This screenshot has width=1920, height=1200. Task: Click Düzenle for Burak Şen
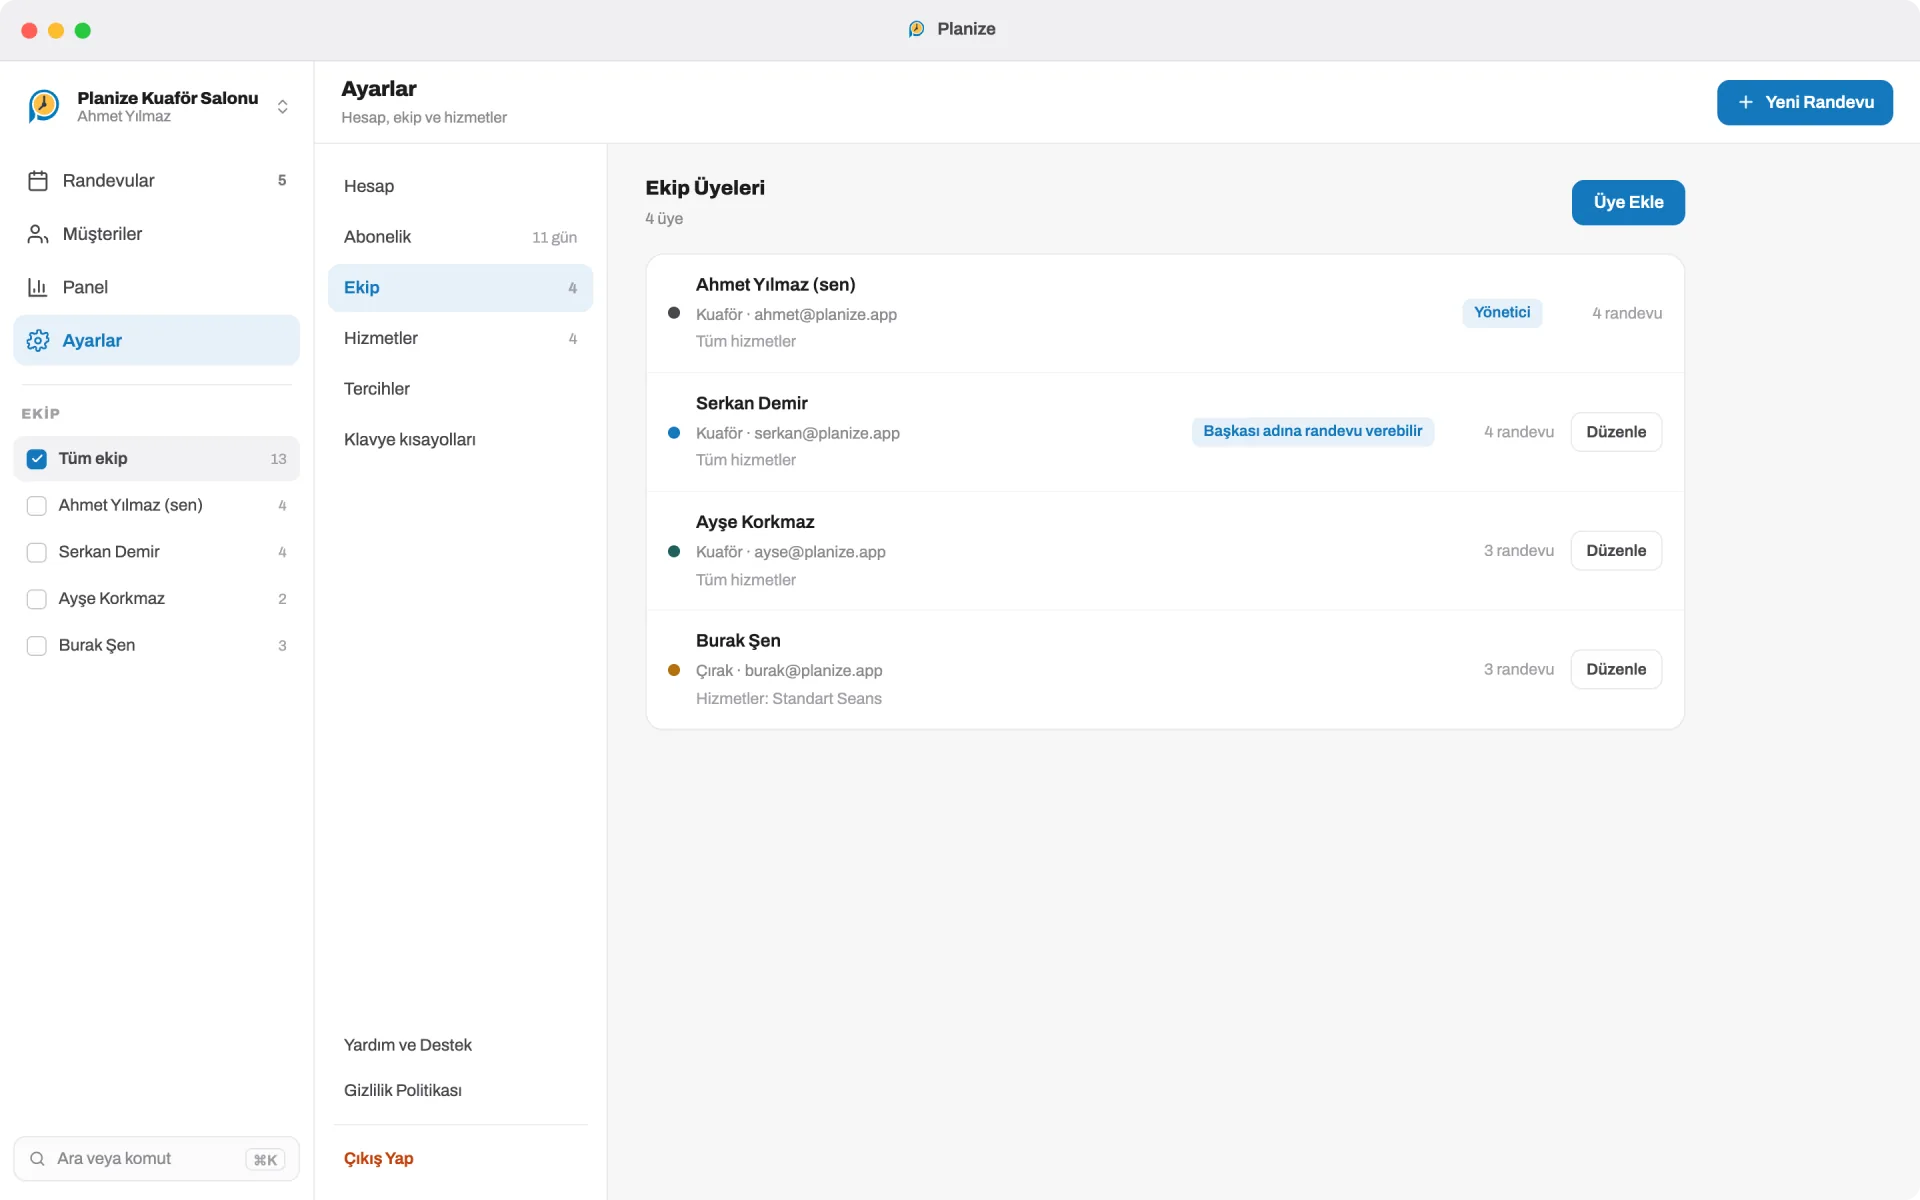[1616, 670]
